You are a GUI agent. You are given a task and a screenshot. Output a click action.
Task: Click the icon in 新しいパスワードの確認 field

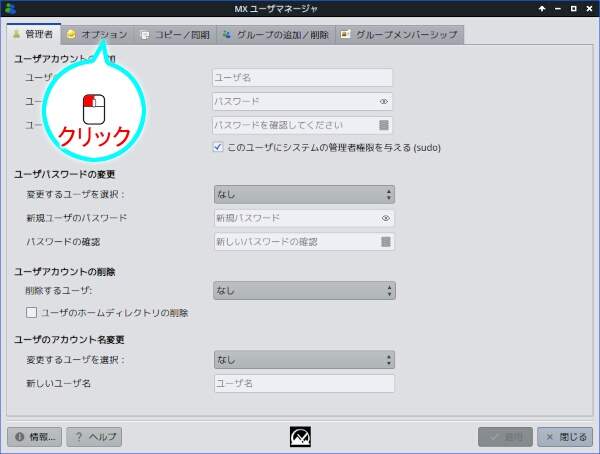[x=385, y=242]
